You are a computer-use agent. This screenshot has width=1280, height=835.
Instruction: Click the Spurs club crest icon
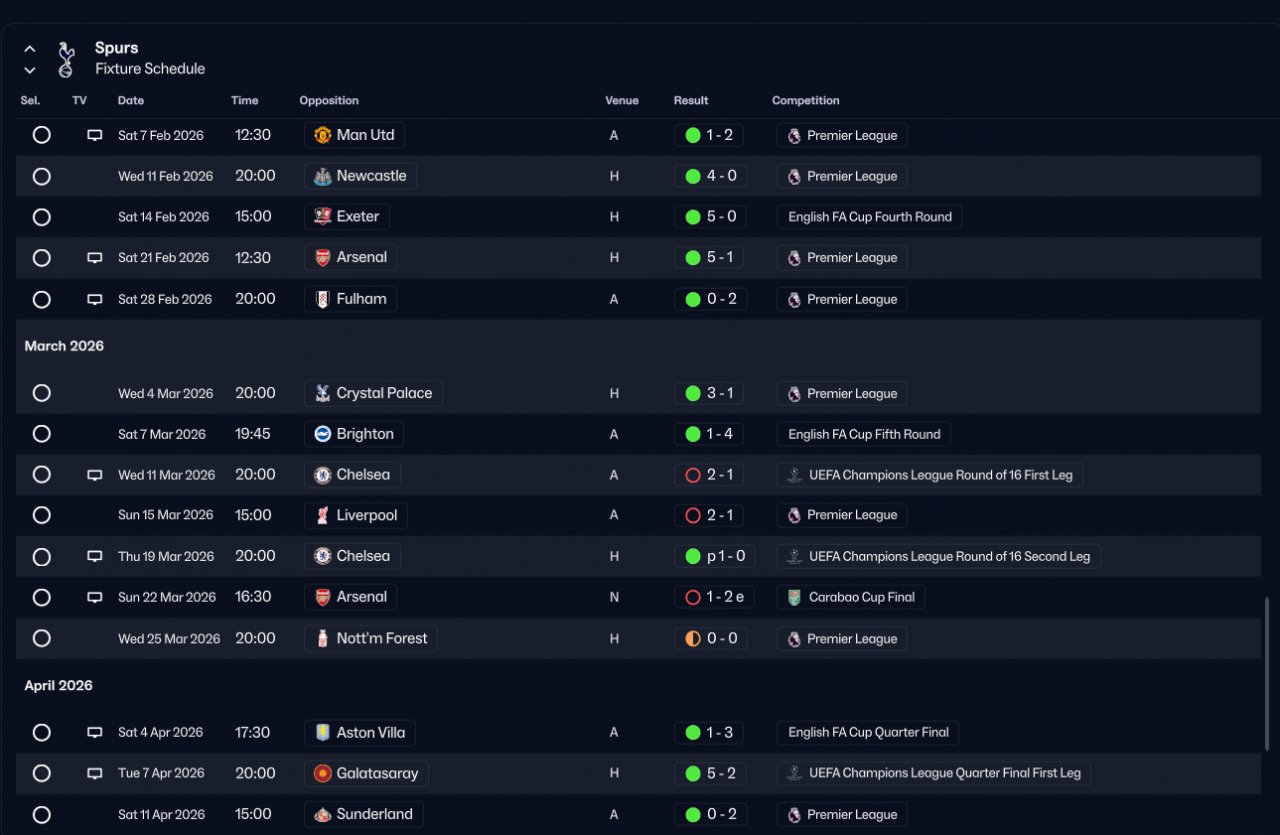(x=66, y=59)
